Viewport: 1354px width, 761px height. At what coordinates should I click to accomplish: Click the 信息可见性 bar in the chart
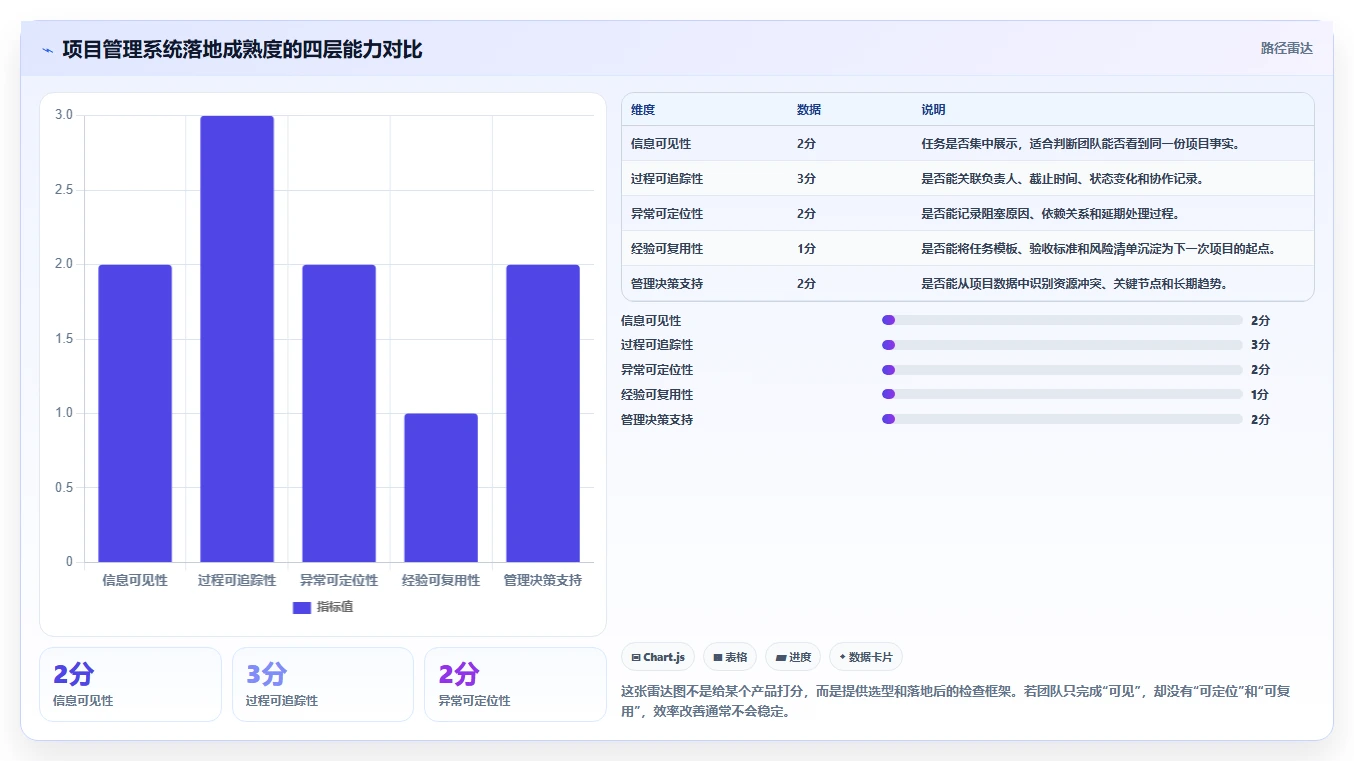(x=135, y=413)
